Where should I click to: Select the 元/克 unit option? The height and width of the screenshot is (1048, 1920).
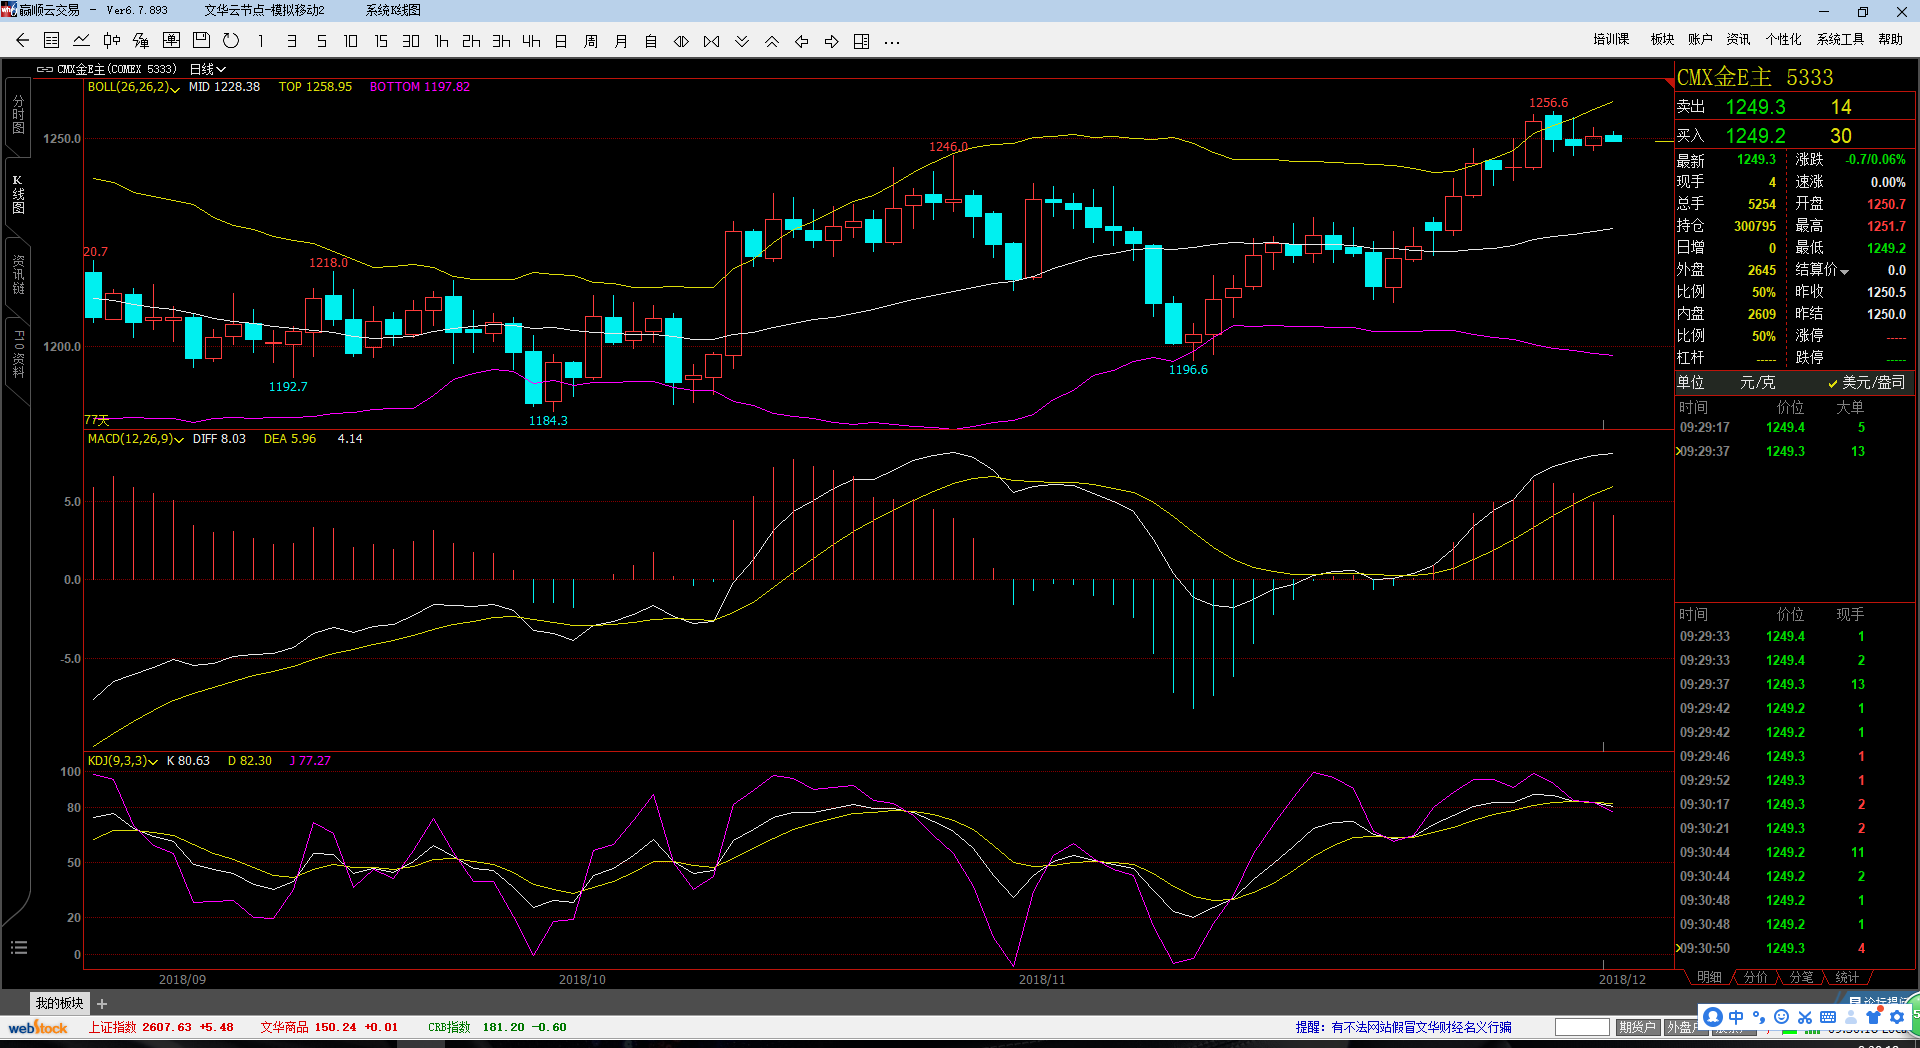coord(1757,382)
